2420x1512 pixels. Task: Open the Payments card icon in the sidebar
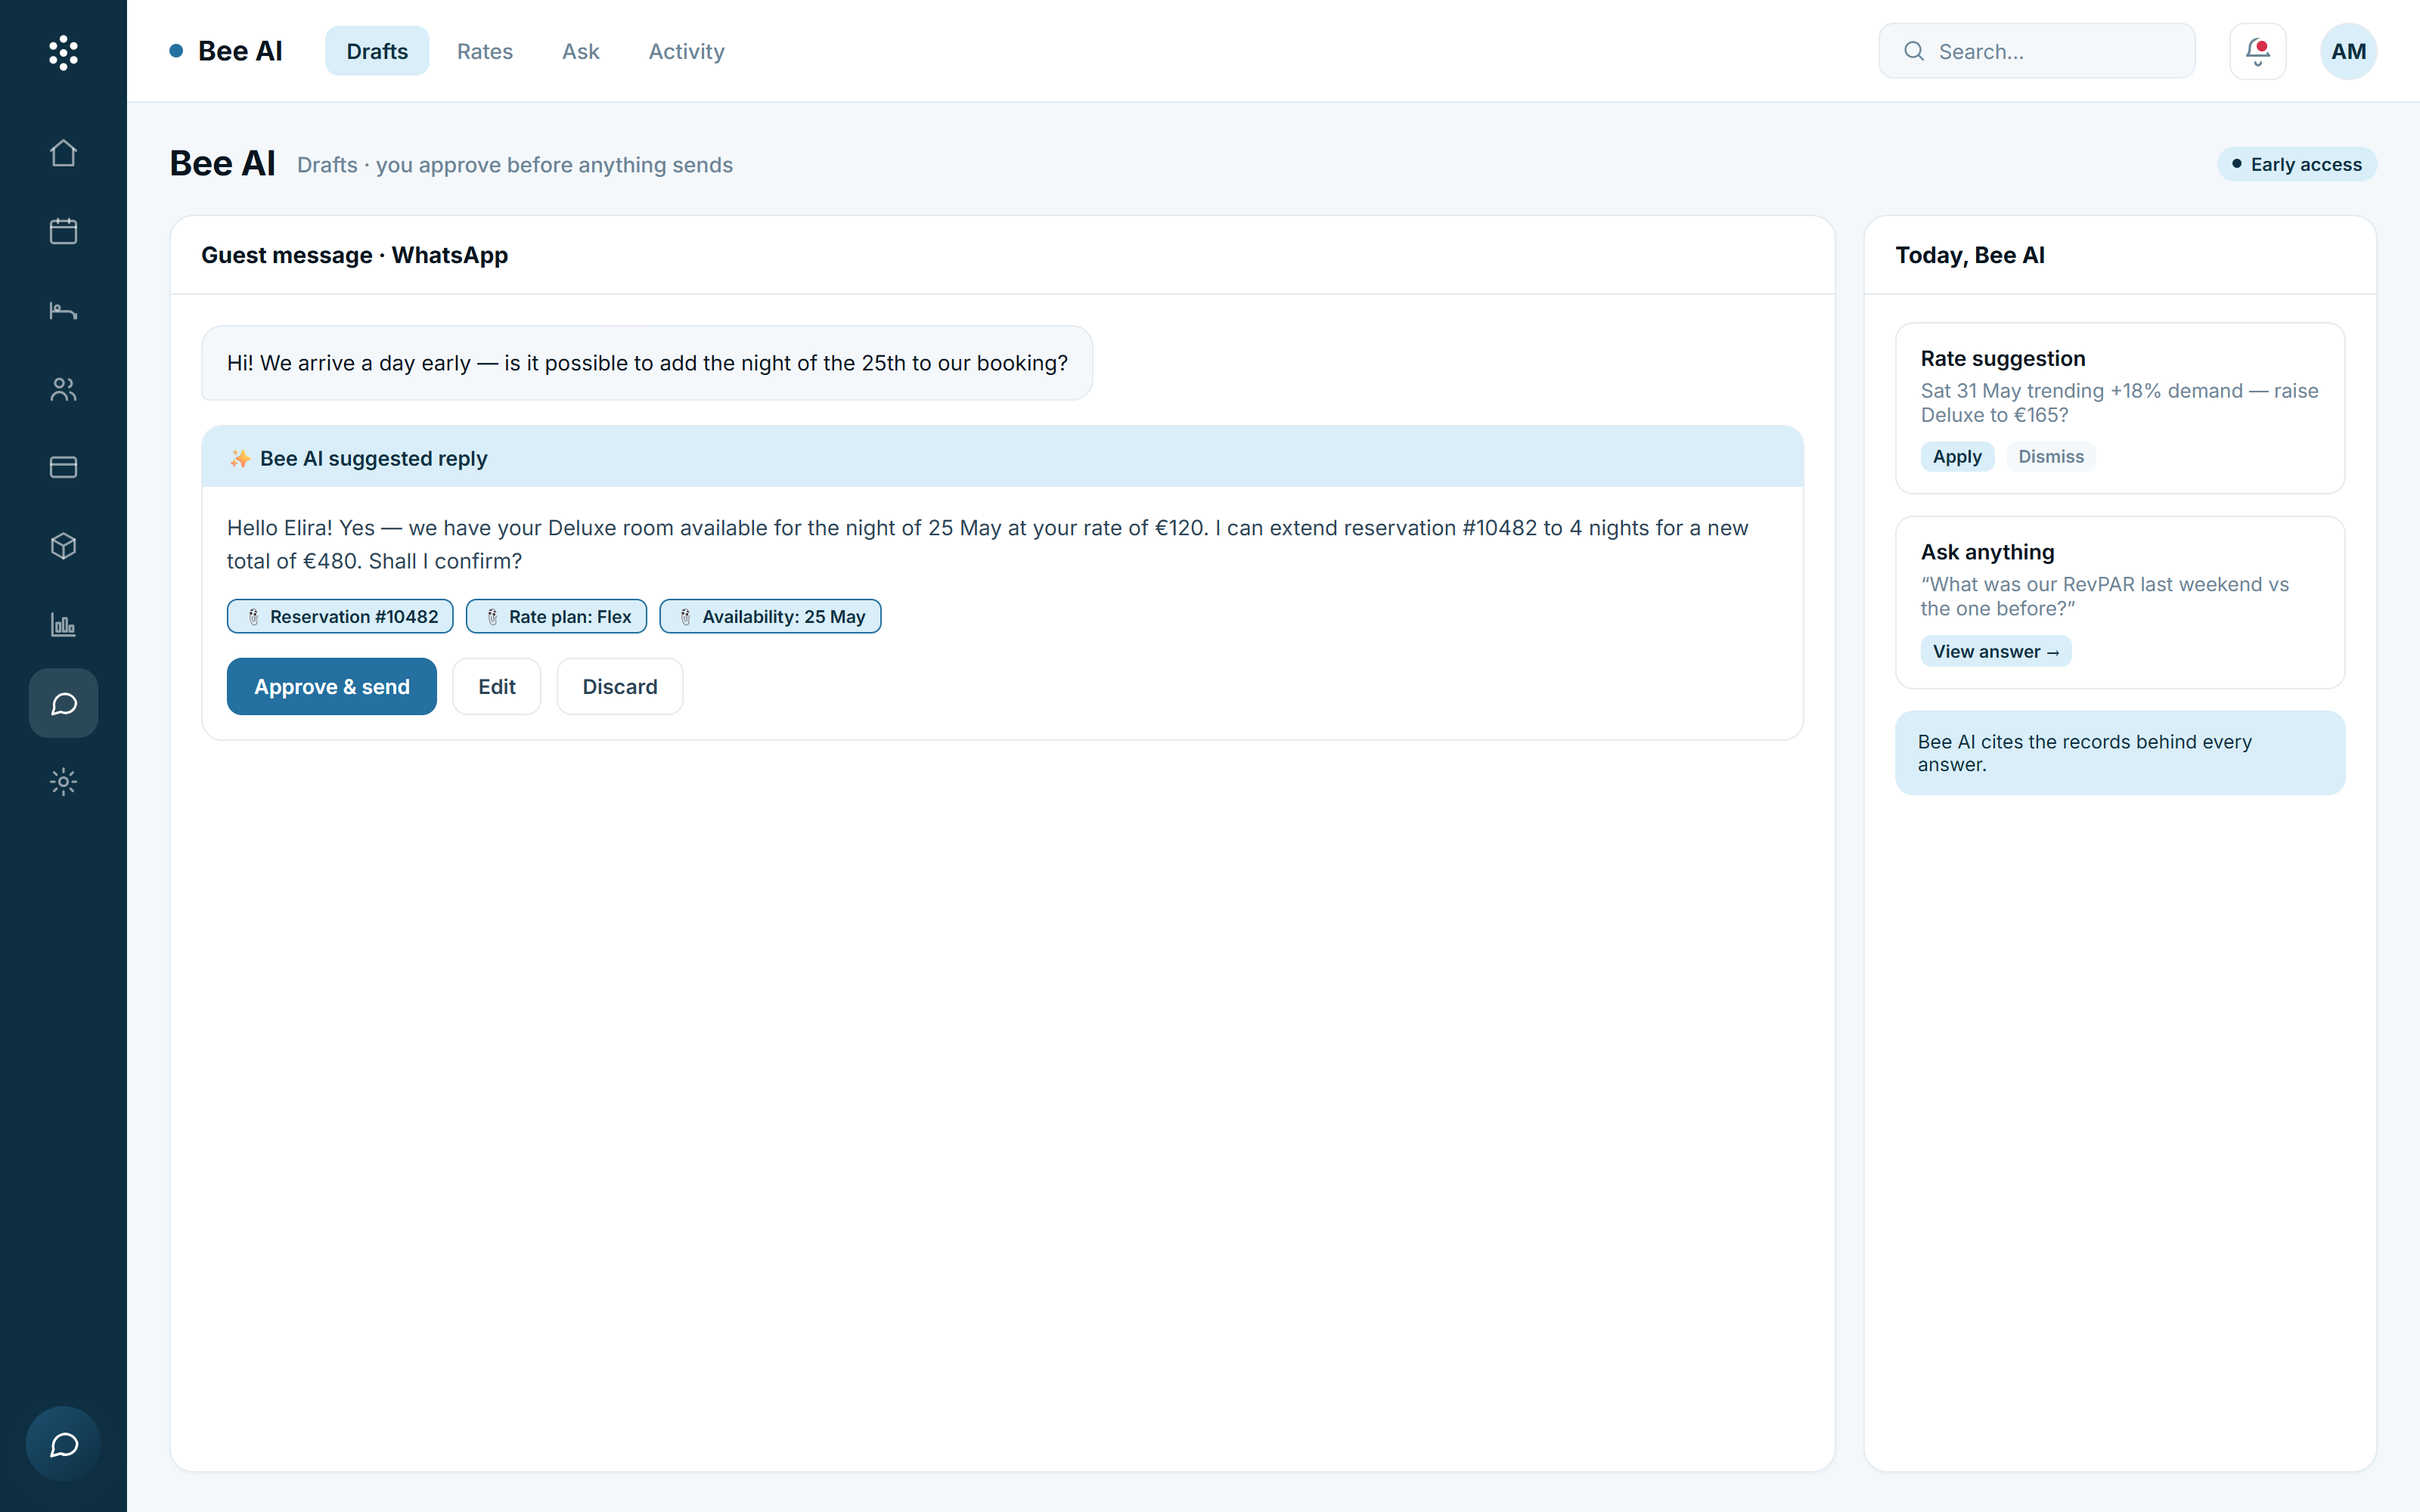(63, 467)
